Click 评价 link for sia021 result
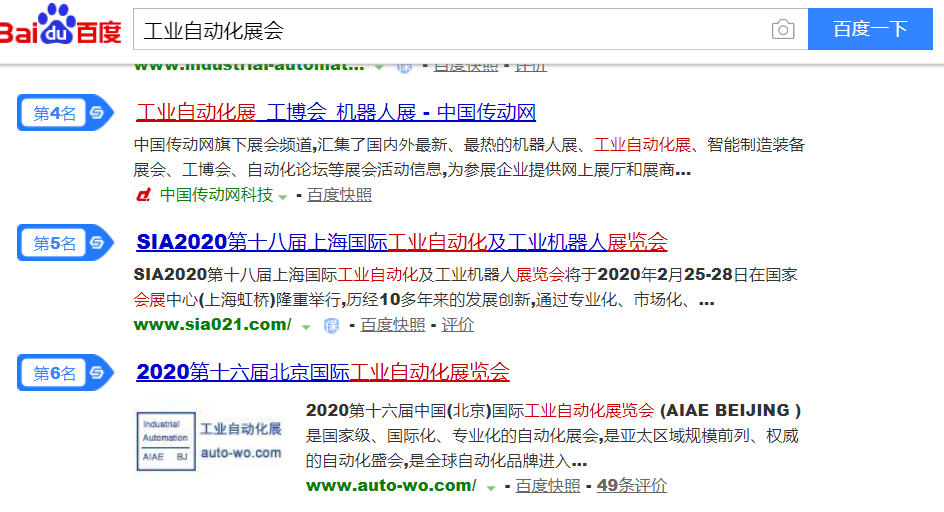The image size is (944, 512). (458, 325)
